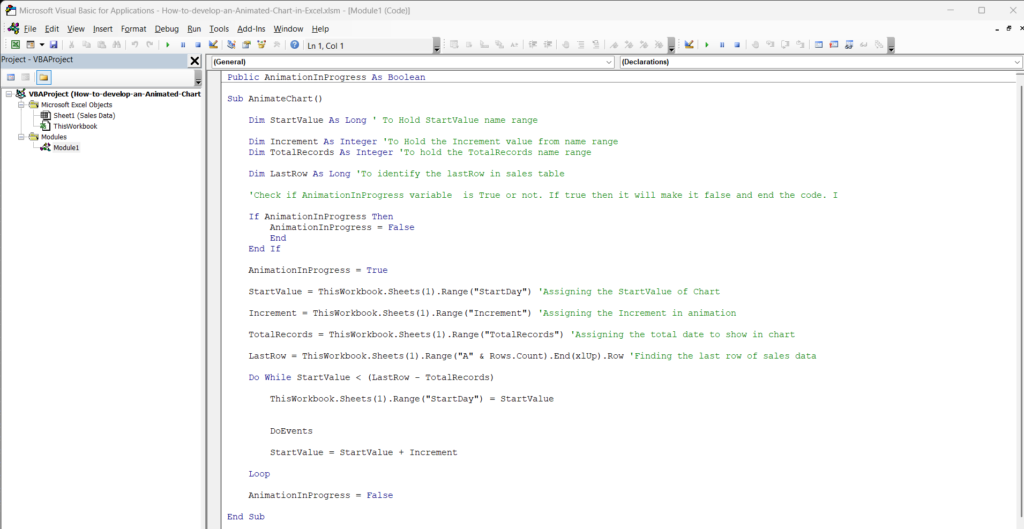This screenshot has height=529, width=1024.
Task: Toggle Bookmark flag icon in Edit toolbar
Action: 614,45
